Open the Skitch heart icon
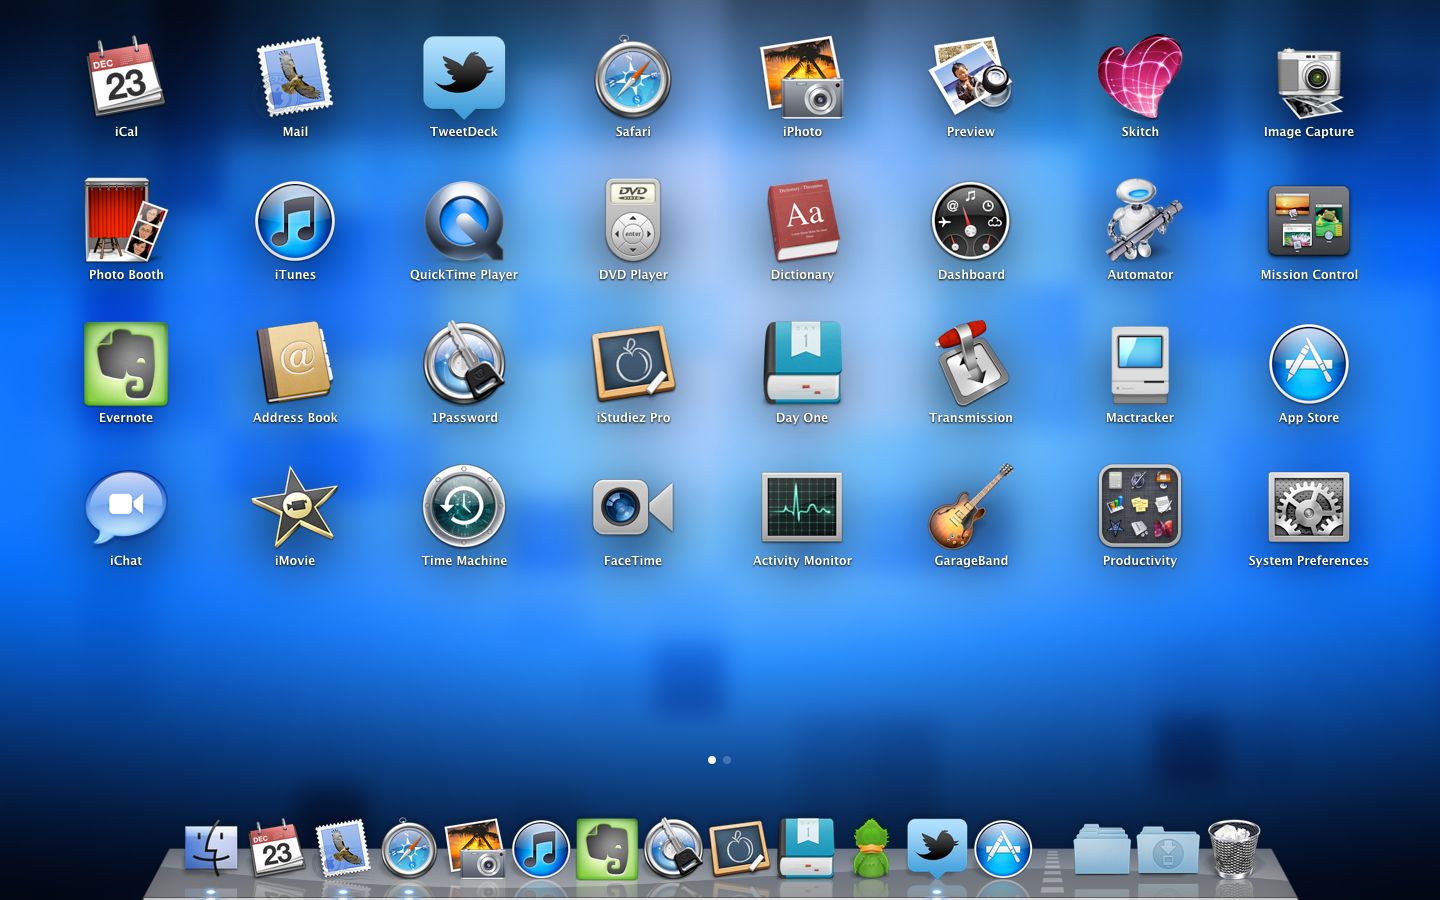Viewport: 1440px width, 900px height. 1140,78
